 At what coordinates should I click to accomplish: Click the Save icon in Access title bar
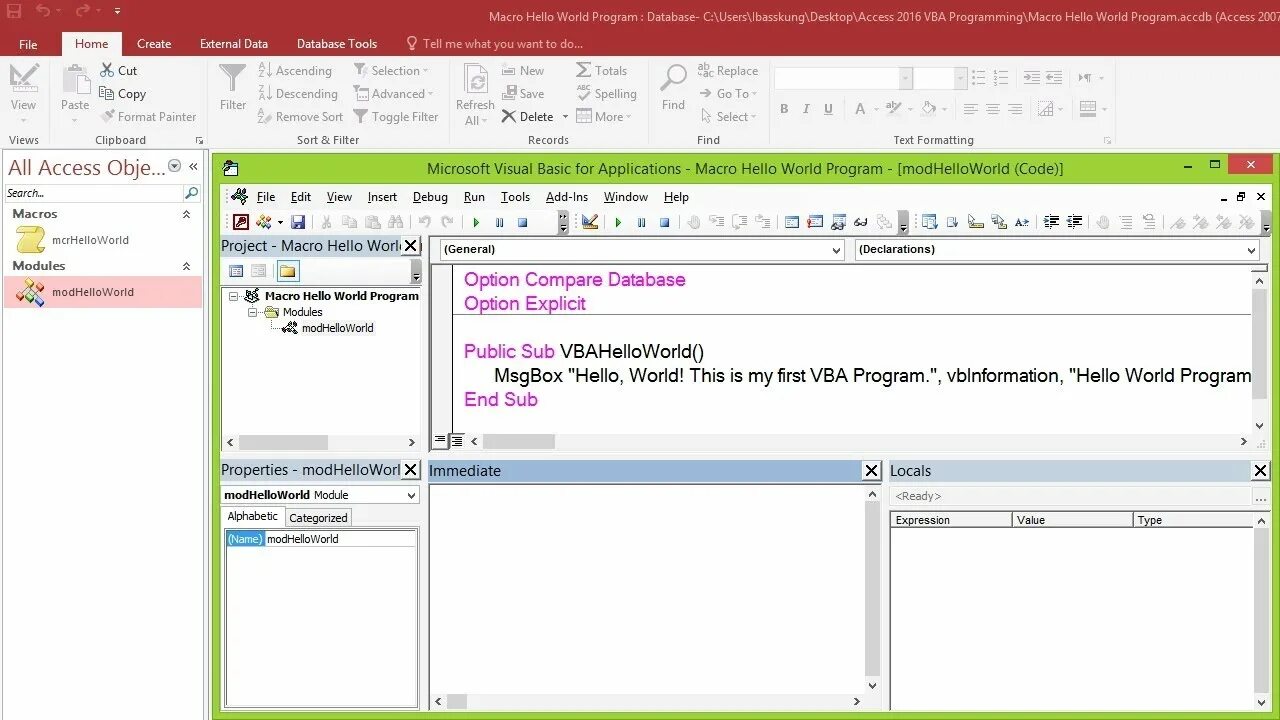pyautogui.click(x=14, y=11)
